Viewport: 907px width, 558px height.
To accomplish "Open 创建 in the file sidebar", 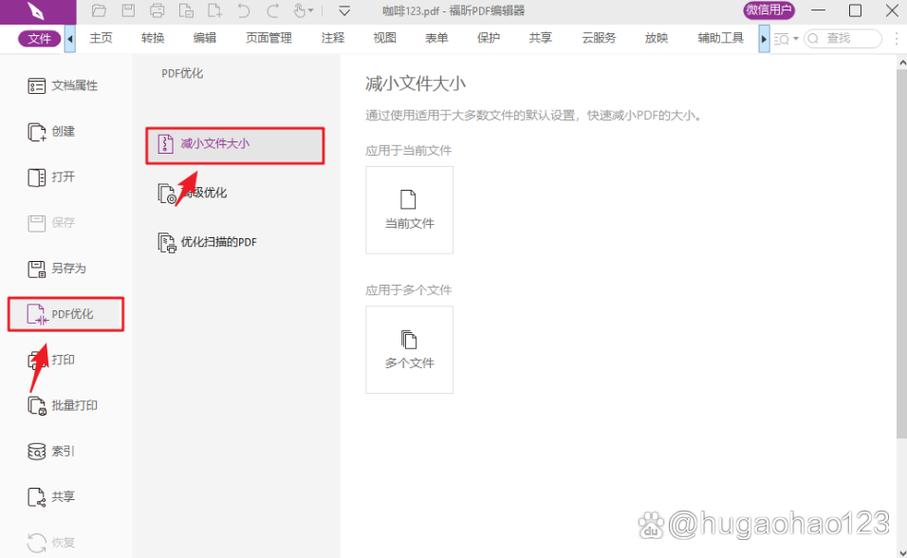I will [x=51, y=132].
